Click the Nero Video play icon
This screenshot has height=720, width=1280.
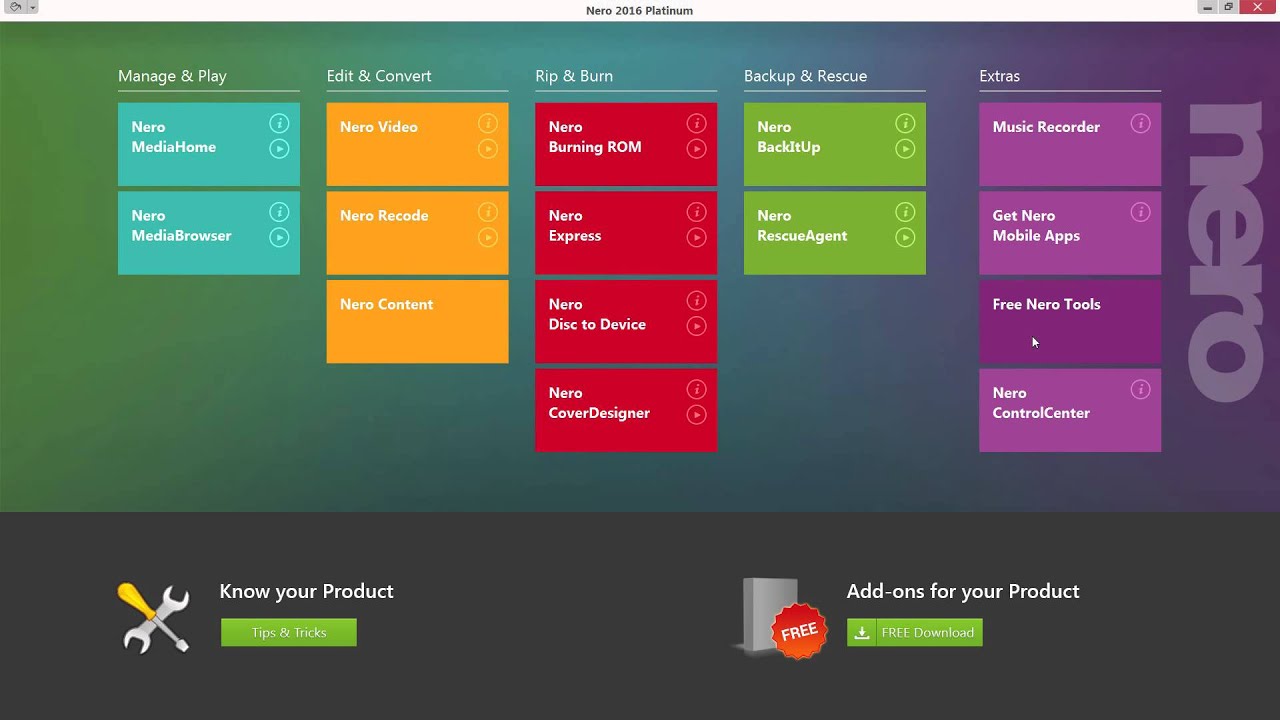[488, 149]
